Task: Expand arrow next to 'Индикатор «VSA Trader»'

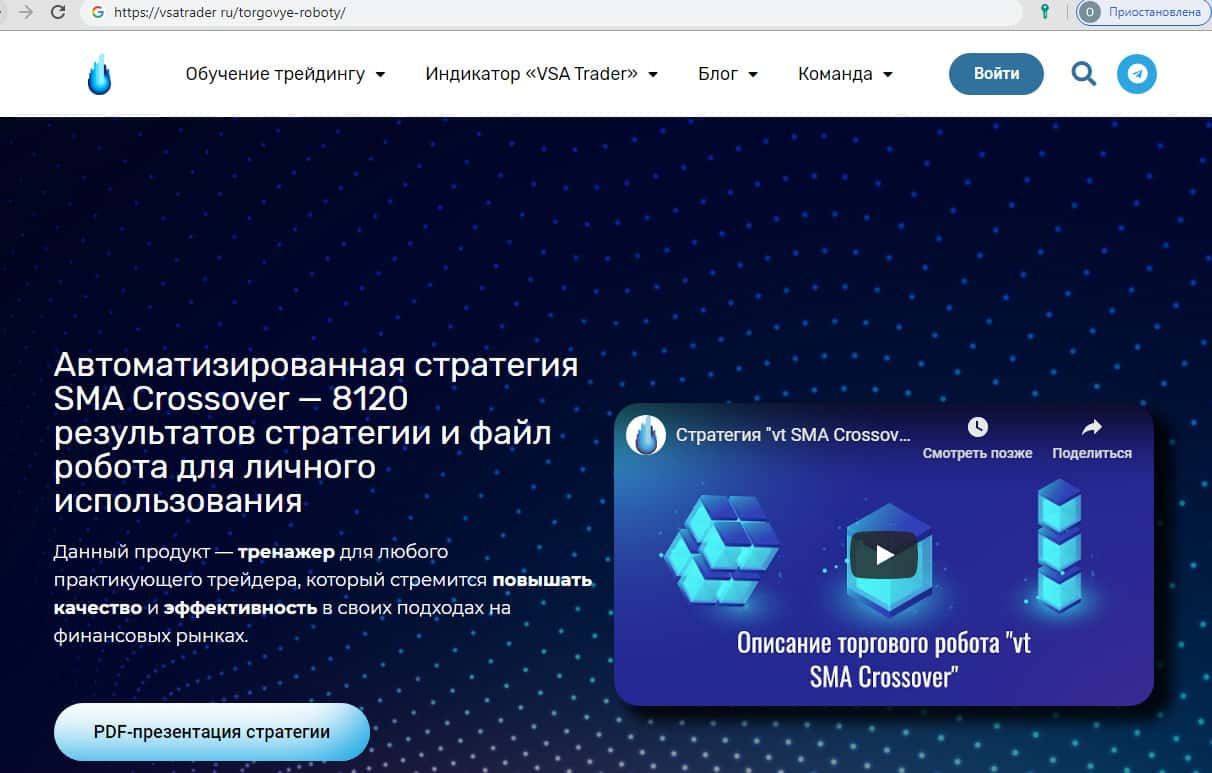Action: (652, 75)
